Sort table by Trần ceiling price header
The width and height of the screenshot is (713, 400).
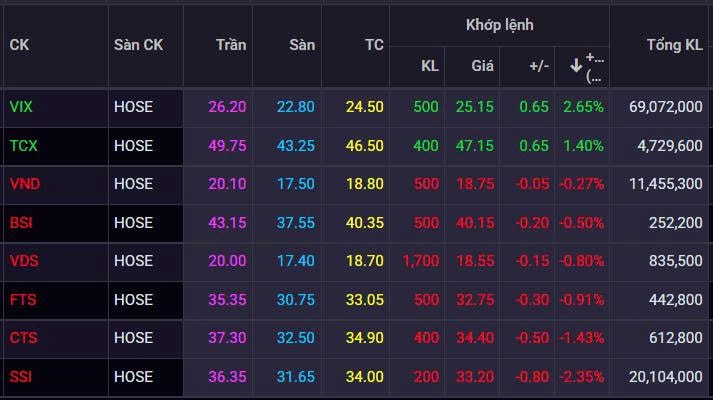coord(231,45)
